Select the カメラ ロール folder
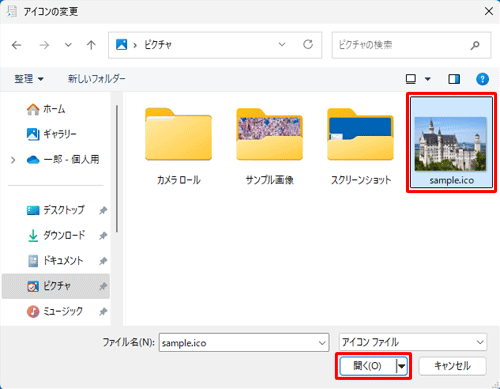Image resolution: width=500 pixels, height=389 pixels. [179, 146]
